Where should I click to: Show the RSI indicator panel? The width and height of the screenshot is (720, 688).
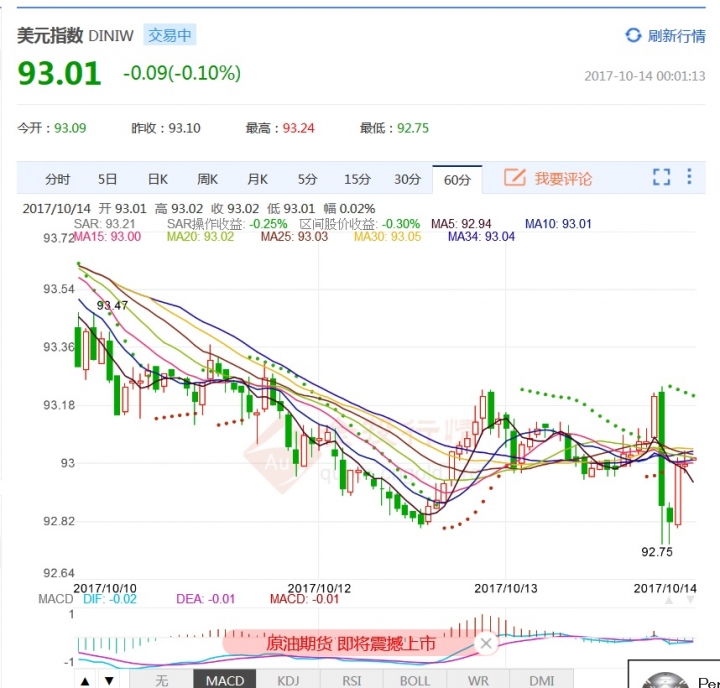(350, 680)
